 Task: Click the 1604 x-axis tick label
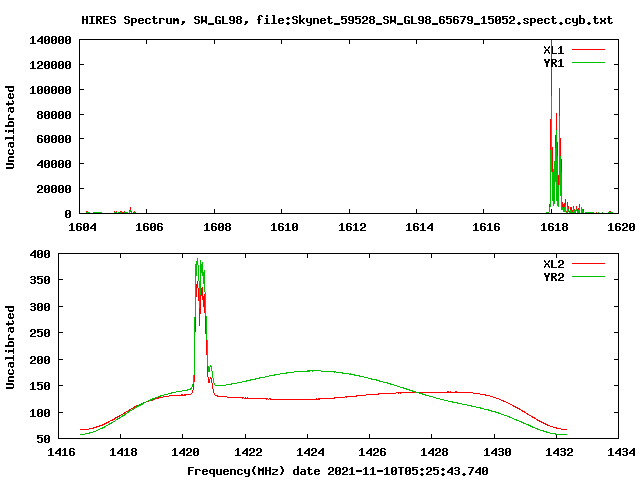click(82, 227)
